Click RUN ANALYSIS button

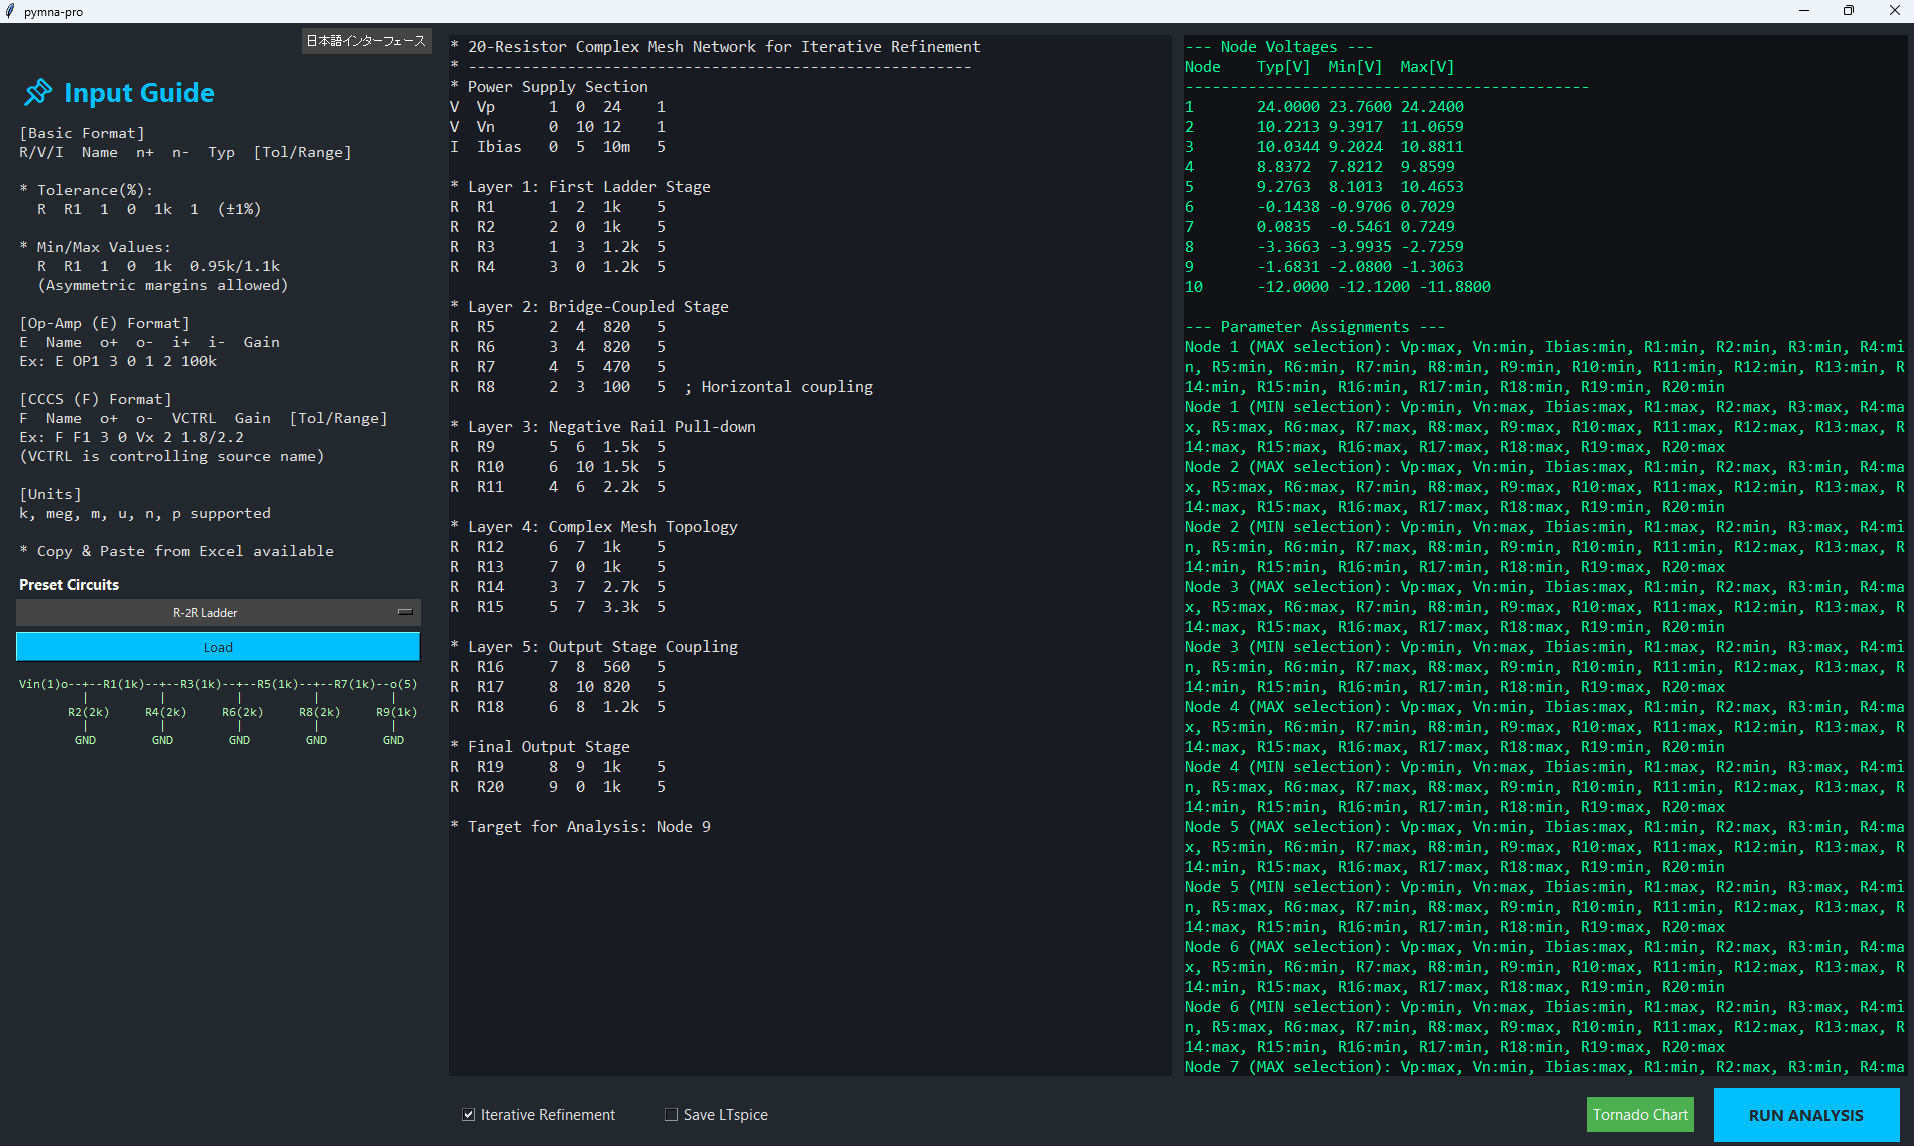pos(1806,1115)
